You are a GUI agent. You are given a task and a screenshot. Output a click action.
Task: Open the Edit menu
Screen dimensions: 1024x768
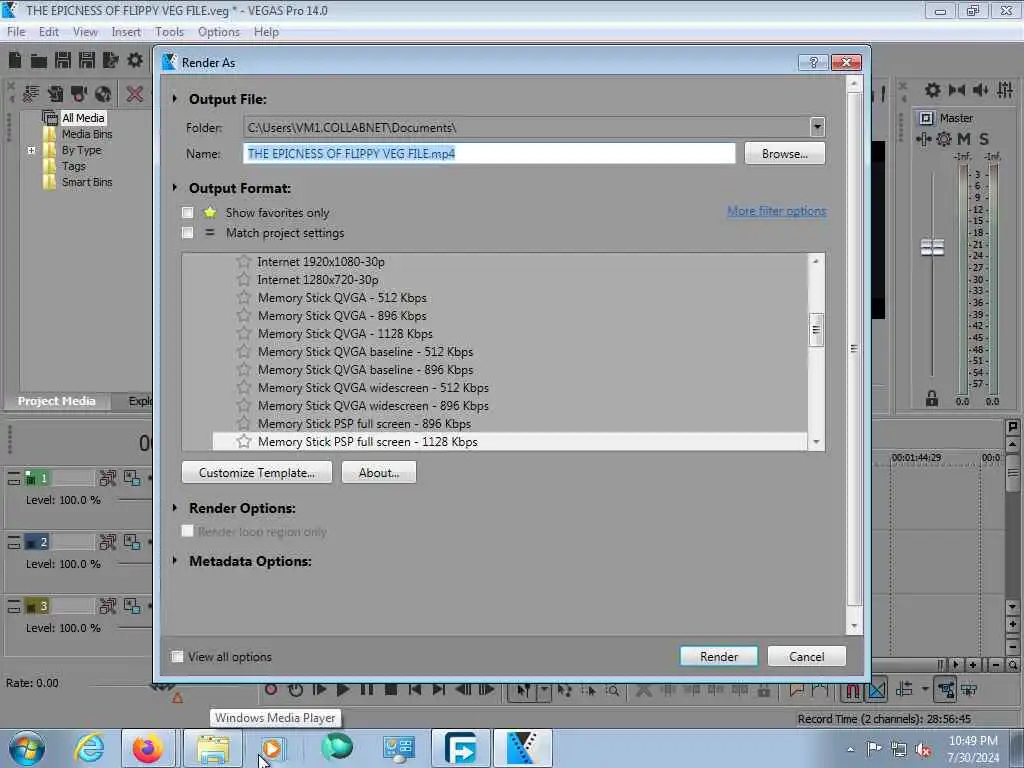[x=48, y=32]
